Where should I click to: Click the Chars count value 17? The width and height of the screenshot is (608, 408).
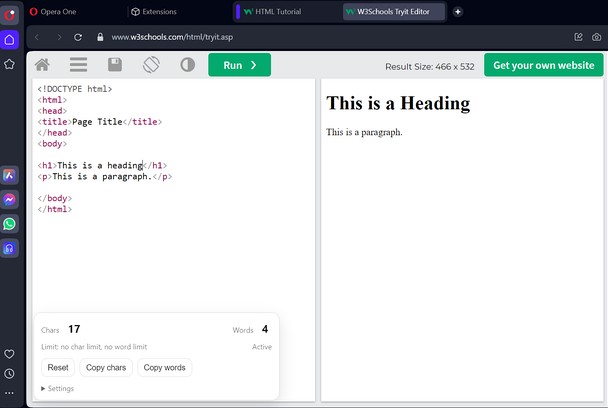click(x=74, y=329)
